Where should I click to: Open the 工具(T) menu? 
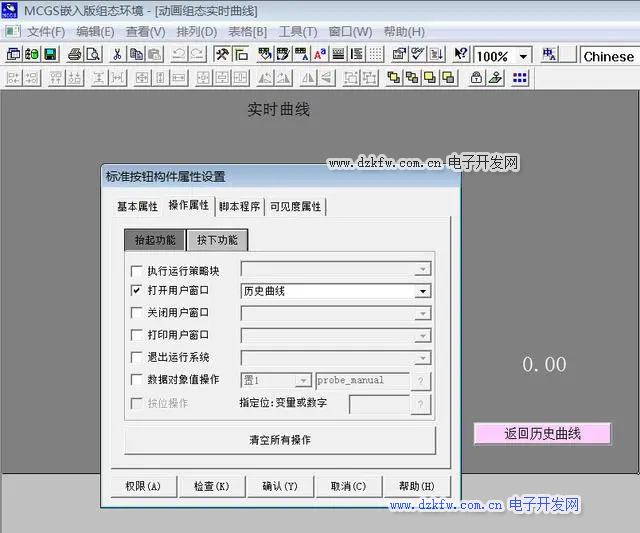[x=297, y=32]
